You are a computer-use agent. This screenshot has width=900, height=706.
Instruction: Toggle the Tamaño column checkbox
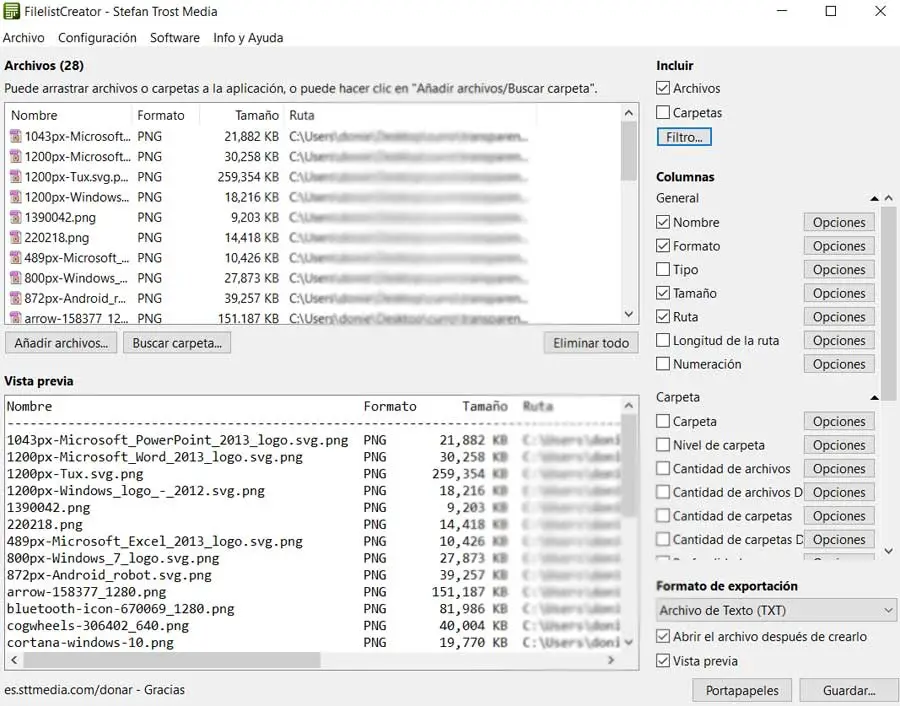click(663, 293)
